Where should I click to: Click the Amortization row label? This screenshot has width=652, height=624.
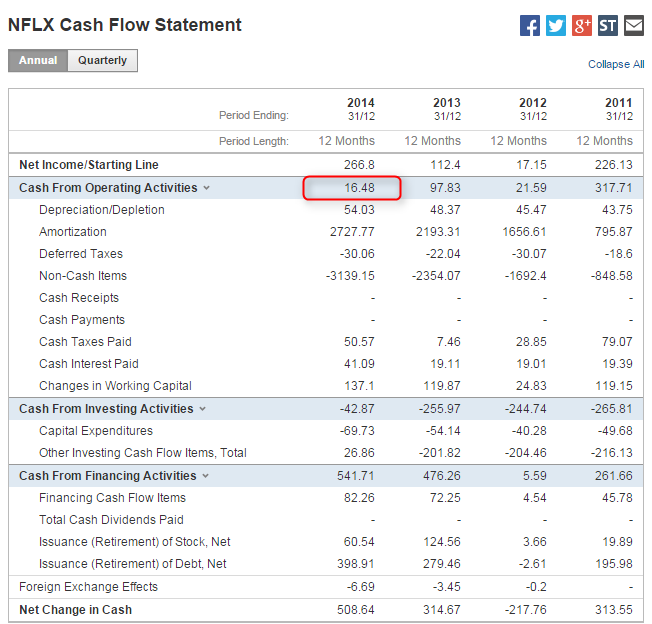click(x=73, y=232)
